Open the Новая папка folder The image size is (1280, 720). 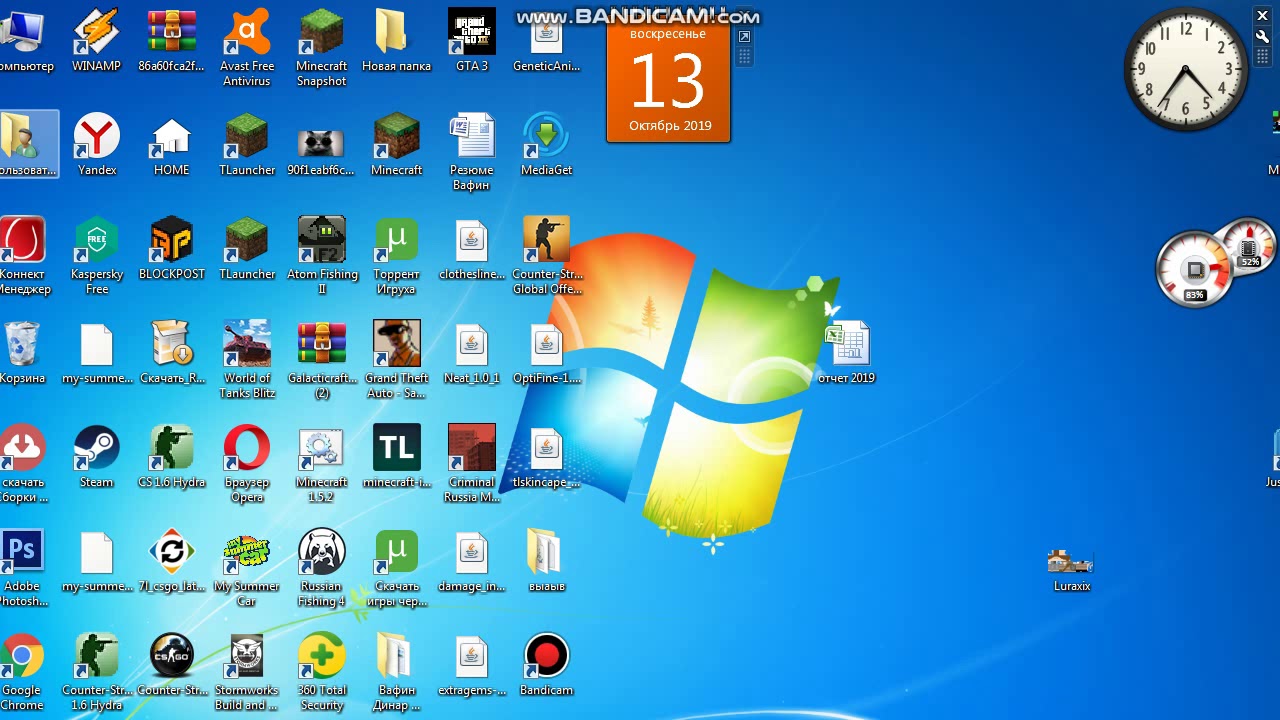click(397, 40)
